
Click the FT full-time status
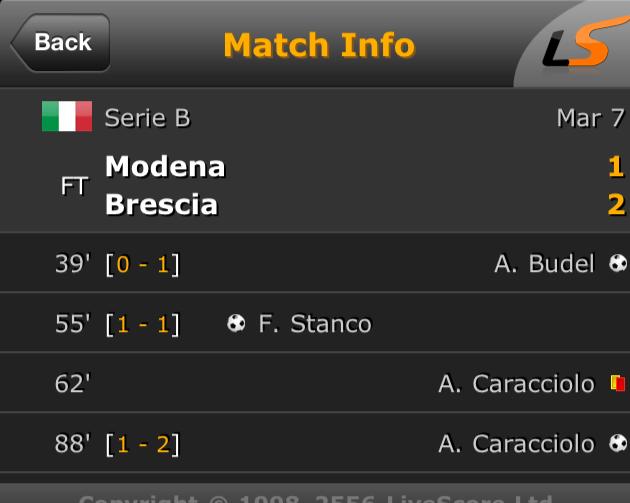[74, 186]
